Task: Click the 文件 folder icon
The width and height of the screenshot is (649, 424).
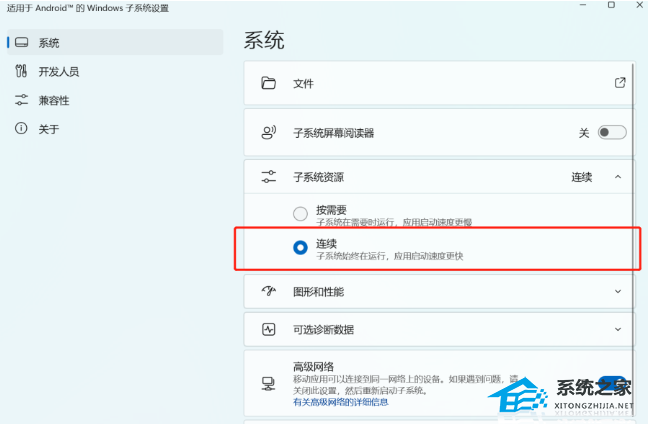Action: [x=268, y=83]
